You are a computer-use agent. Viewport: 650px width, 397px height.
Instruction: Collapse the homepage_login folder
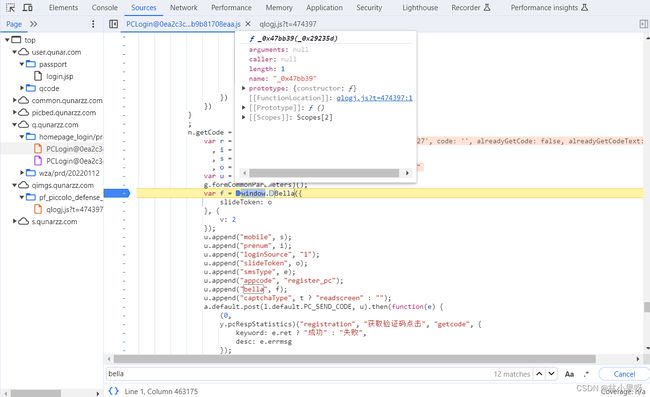click(22, 136)
